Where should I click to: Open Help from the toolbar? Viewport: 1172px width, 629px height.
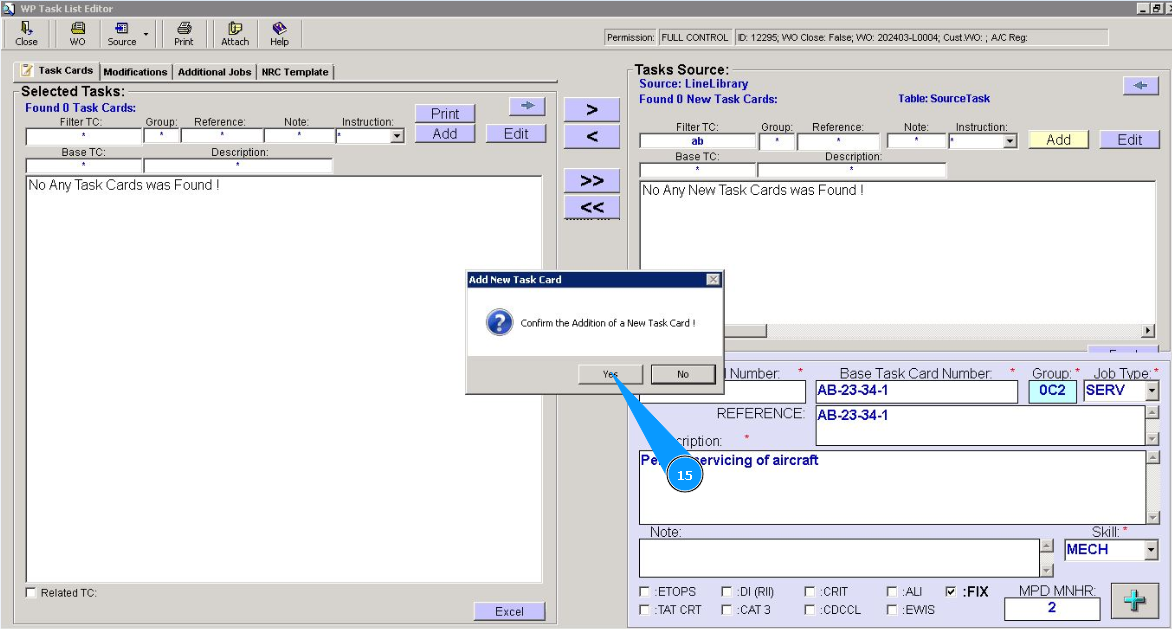point(280,33)
